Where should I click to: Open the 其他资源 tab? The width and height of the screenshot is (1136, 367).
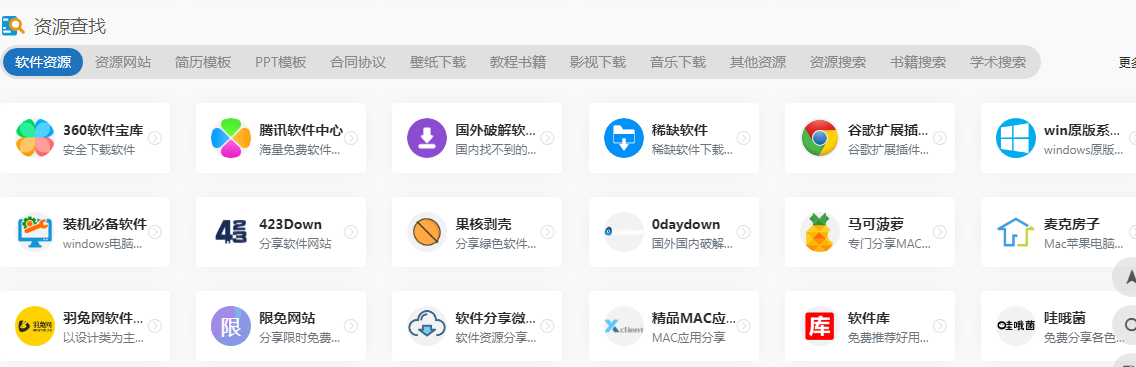click(x=758, y=62)
